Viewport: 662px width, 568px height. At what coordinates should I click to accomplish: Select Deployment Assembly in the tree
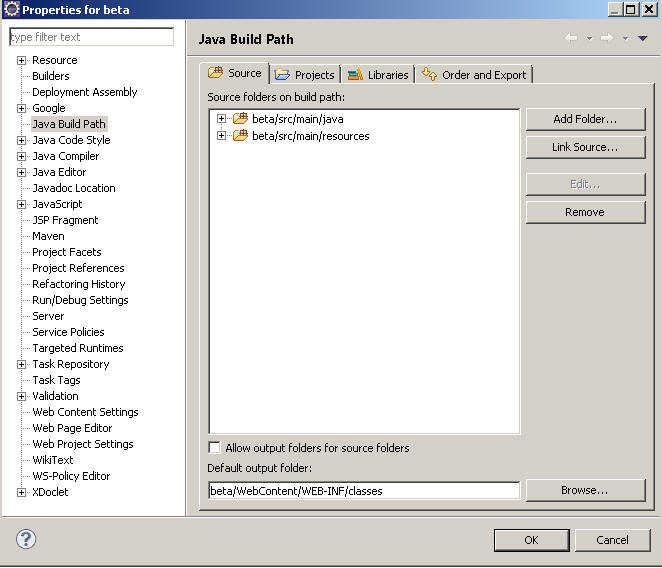84,92
